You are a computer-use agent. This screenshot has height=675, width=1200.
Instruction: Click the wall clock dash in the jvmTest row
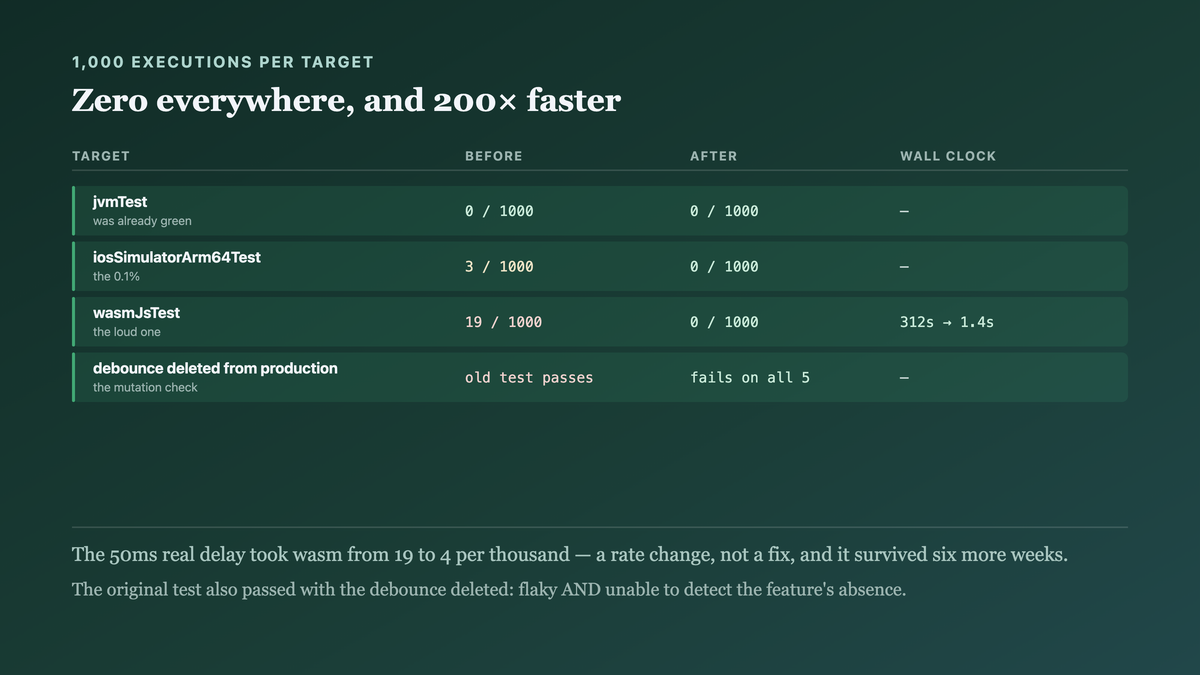point(904,211)
